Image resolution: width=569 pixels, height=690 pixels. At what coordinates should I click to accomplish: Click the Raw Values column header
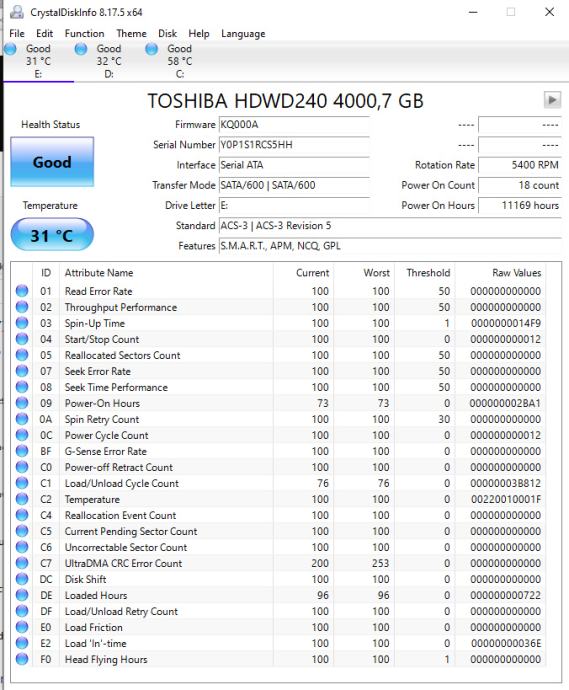[x=516, y=273]
